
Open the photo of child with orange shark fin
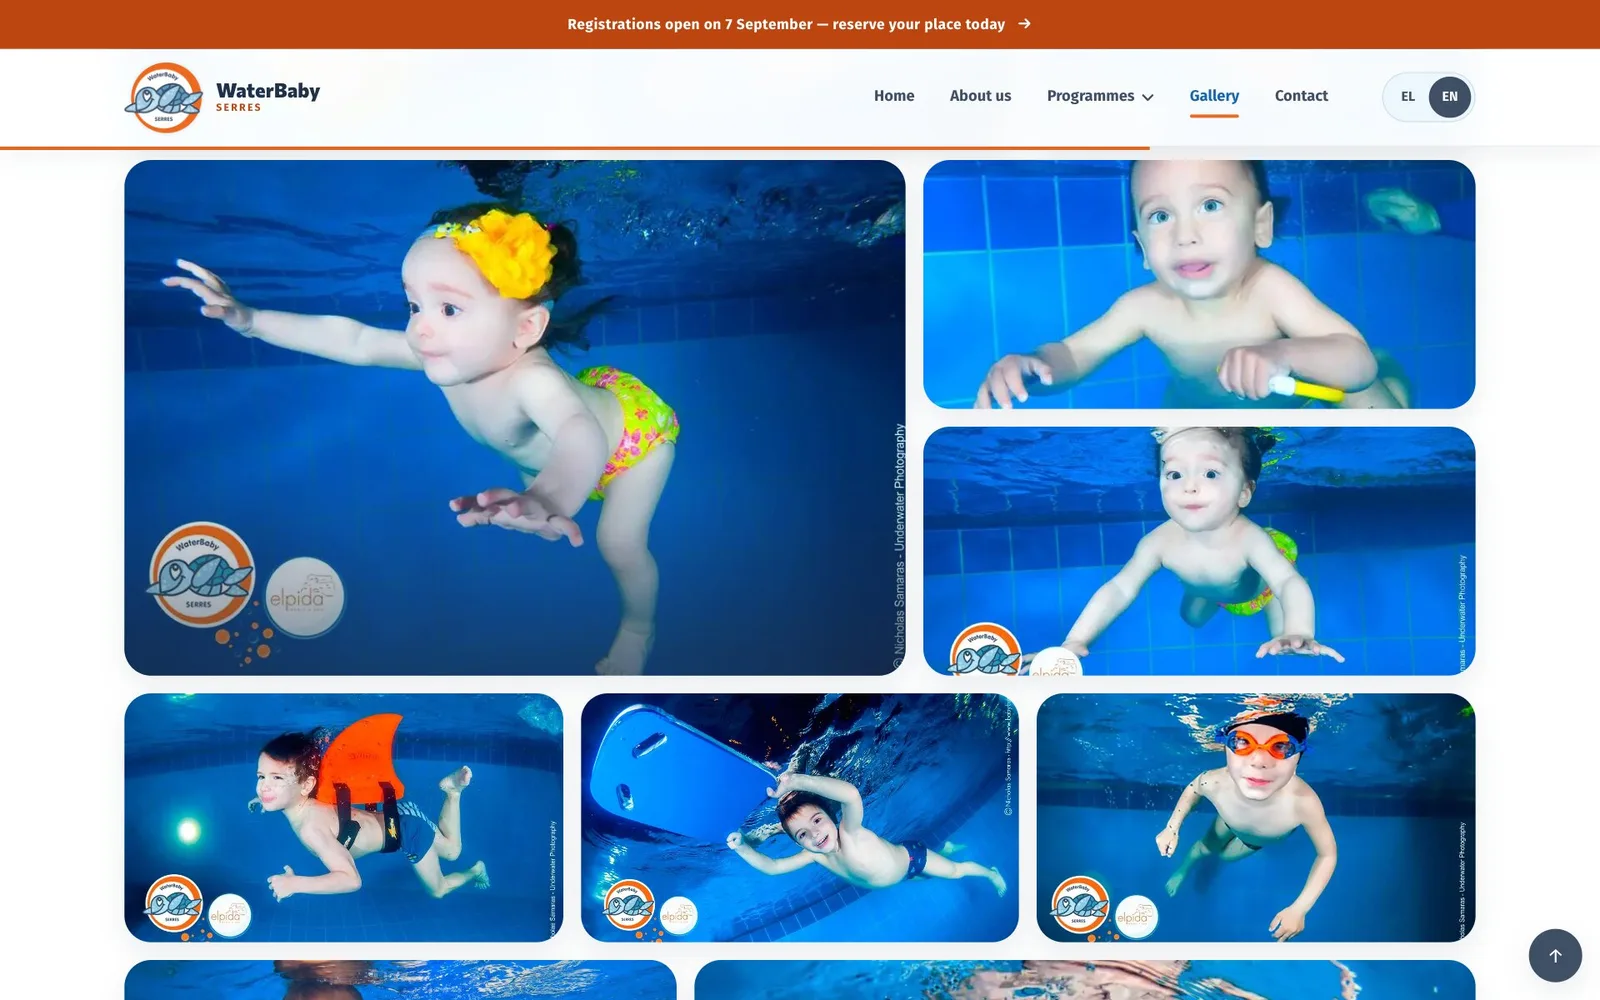(x=343, y=818)
